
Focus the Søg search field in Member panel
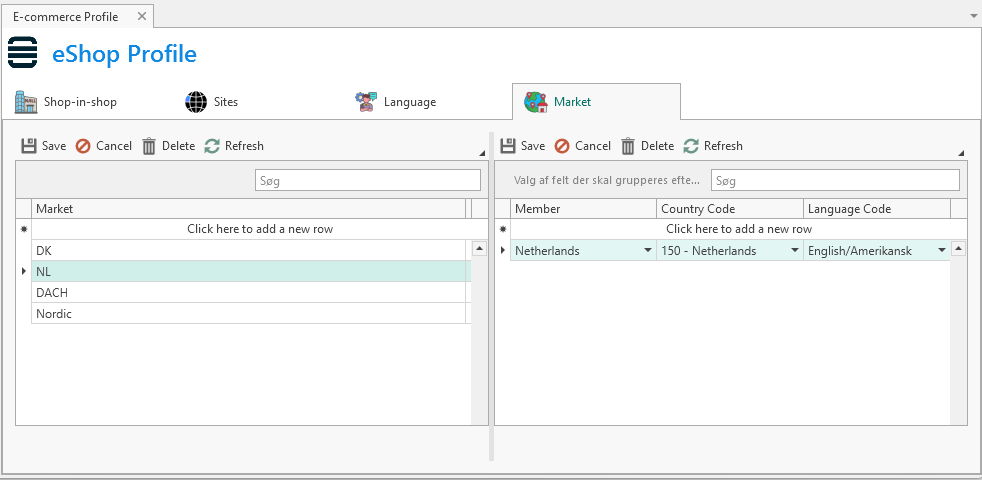point(835,180)
